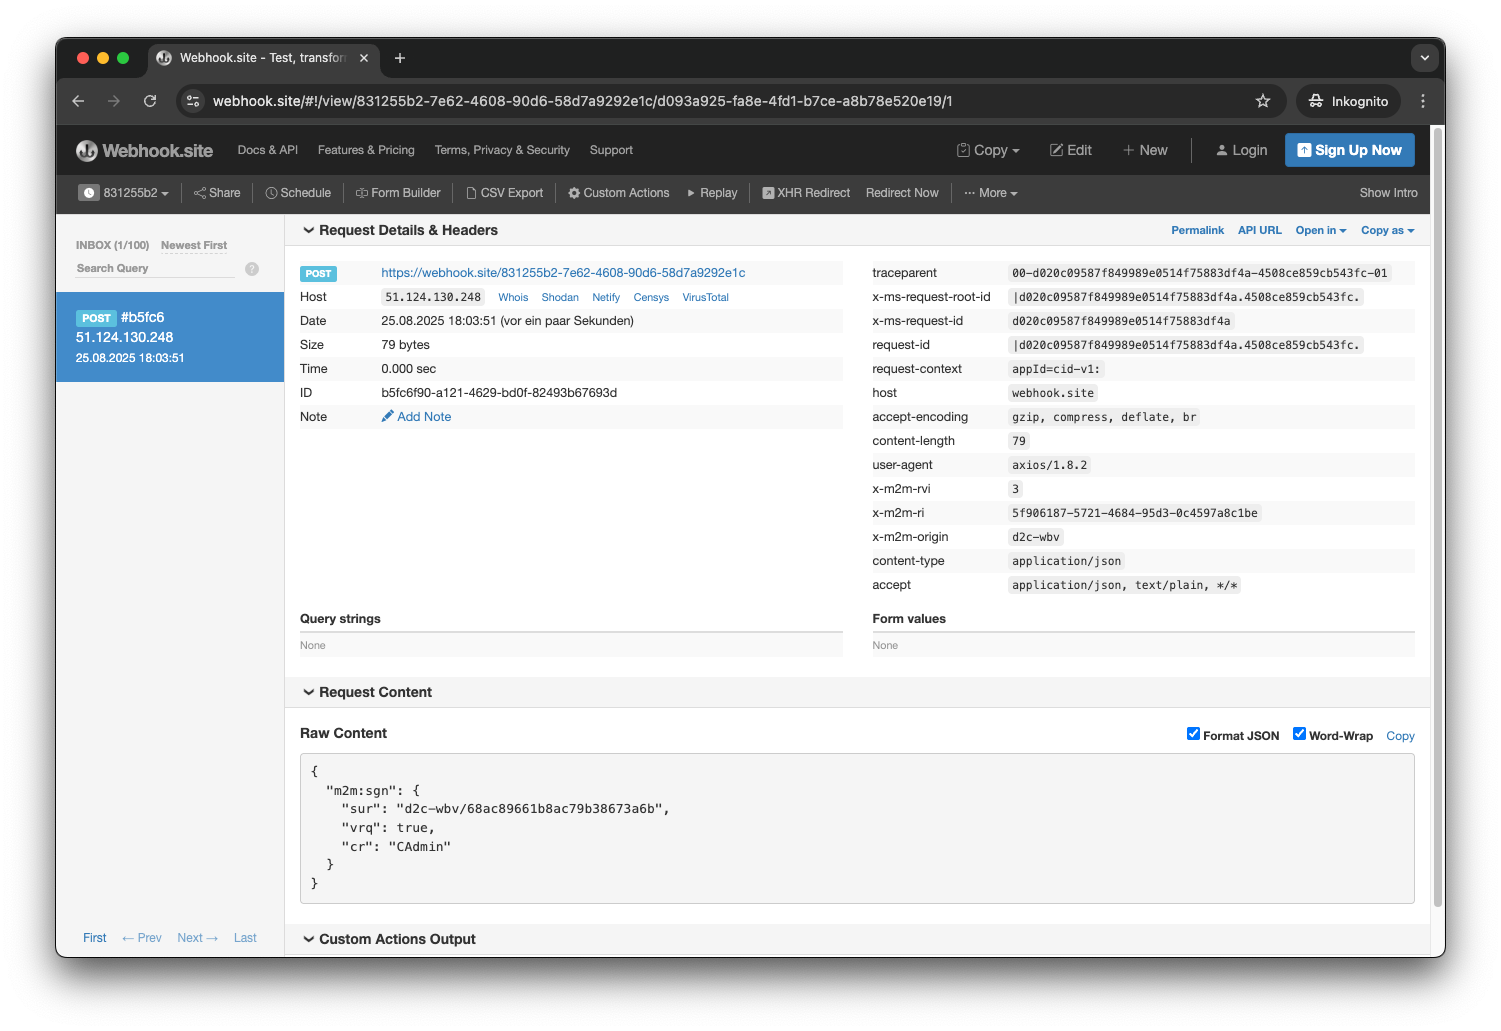Viewport: 1501px width, 1031px height.
Task: Disable Word-Wrap for raw content
Action: [1299, 733]
